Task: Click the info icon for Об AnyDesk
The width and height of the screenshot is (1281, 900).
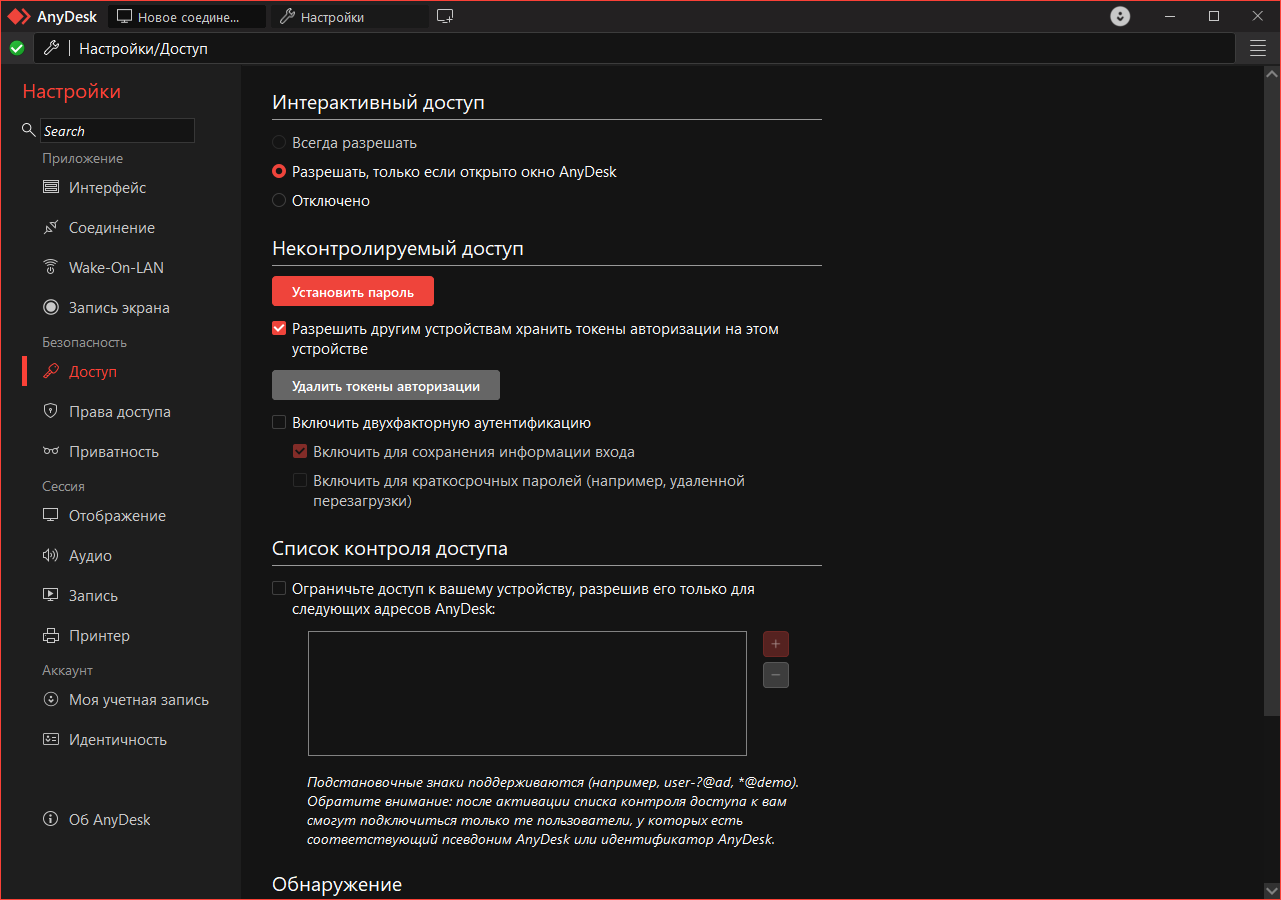Action: [50, 820]
